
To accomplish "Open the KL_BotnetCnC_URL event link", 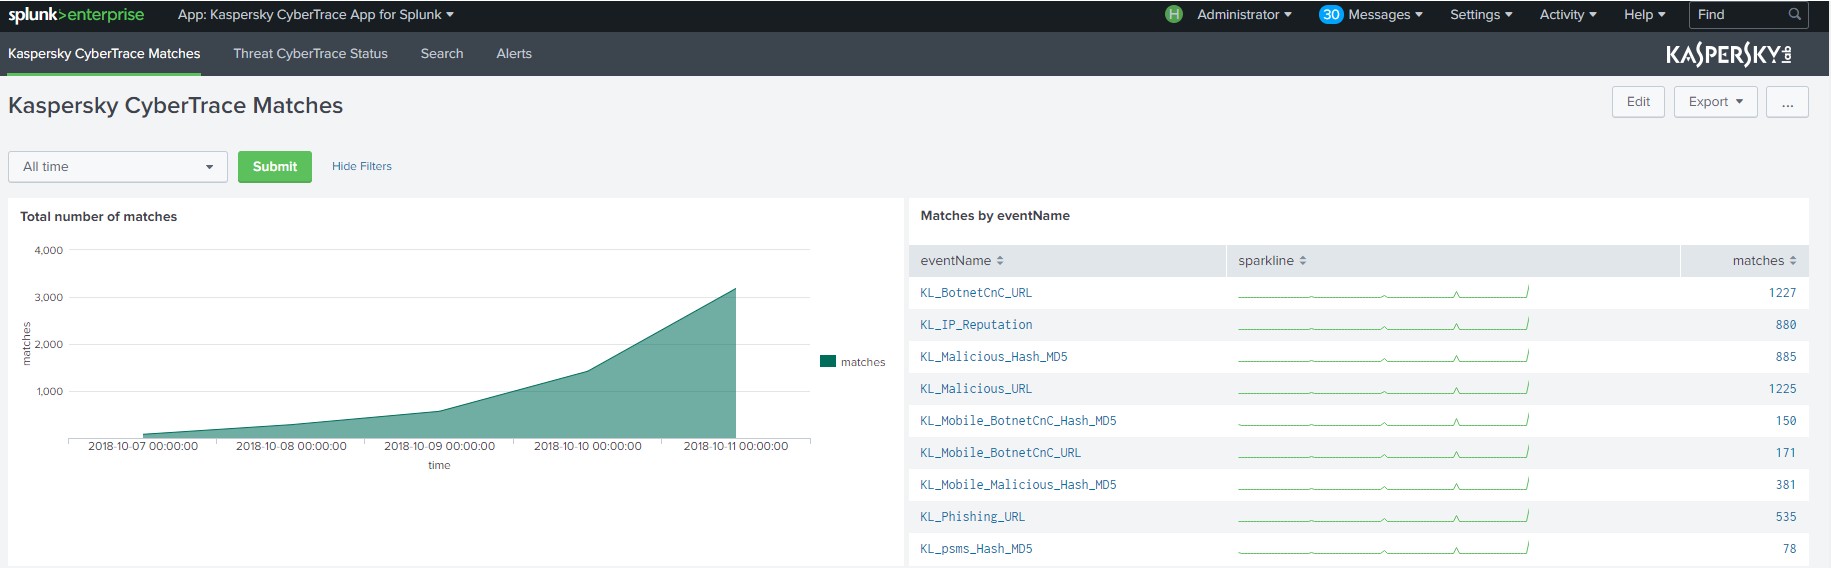I will tap(976, 293).
